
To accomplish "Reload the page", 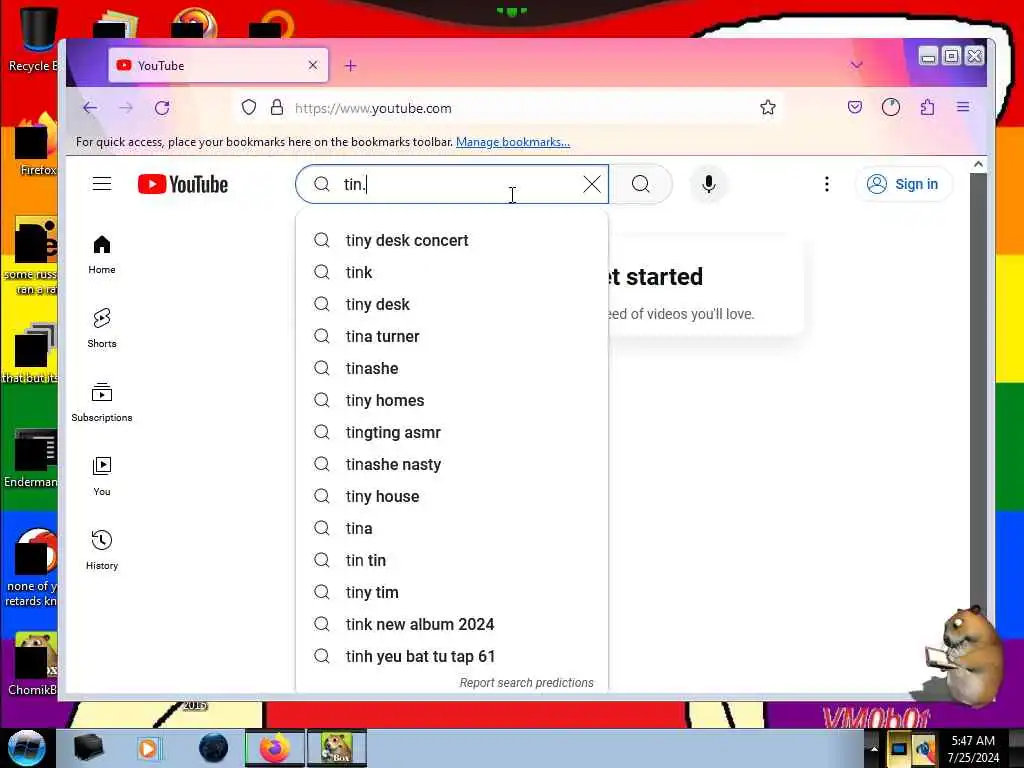I will coord(163,108).
